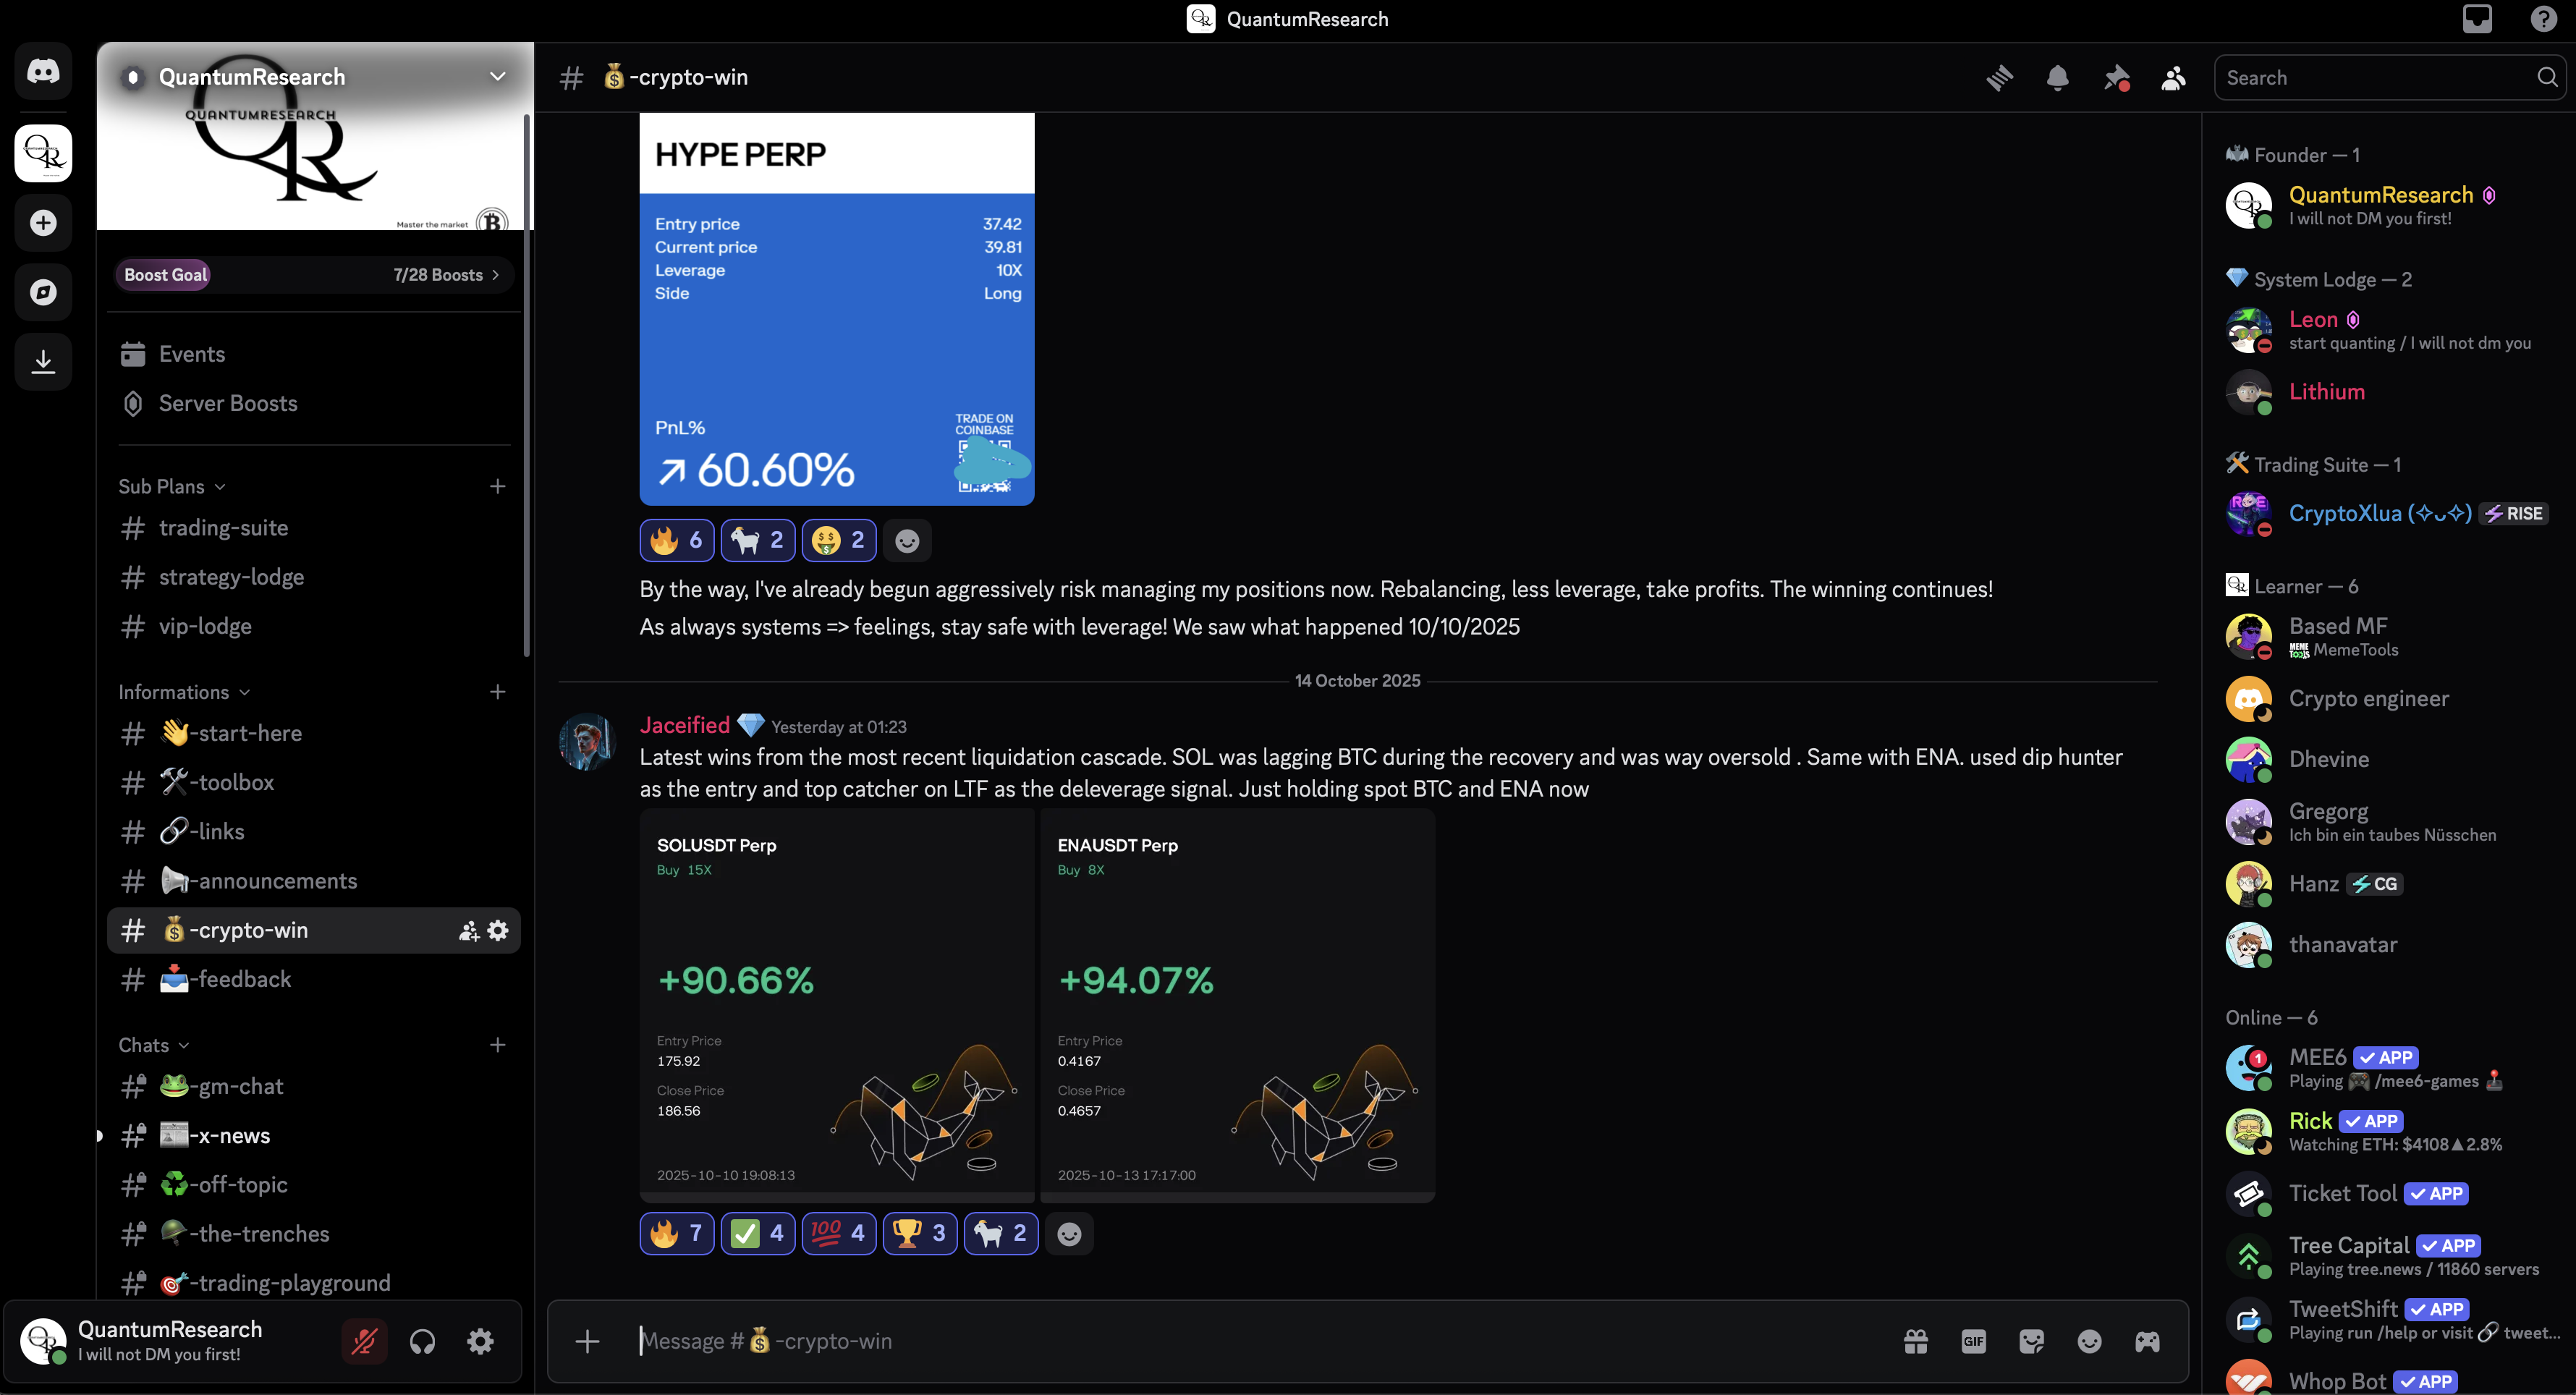Open settings for the crypto-win channel
The height and width of the screenshot is (1395, 2576).
point(496,930)
